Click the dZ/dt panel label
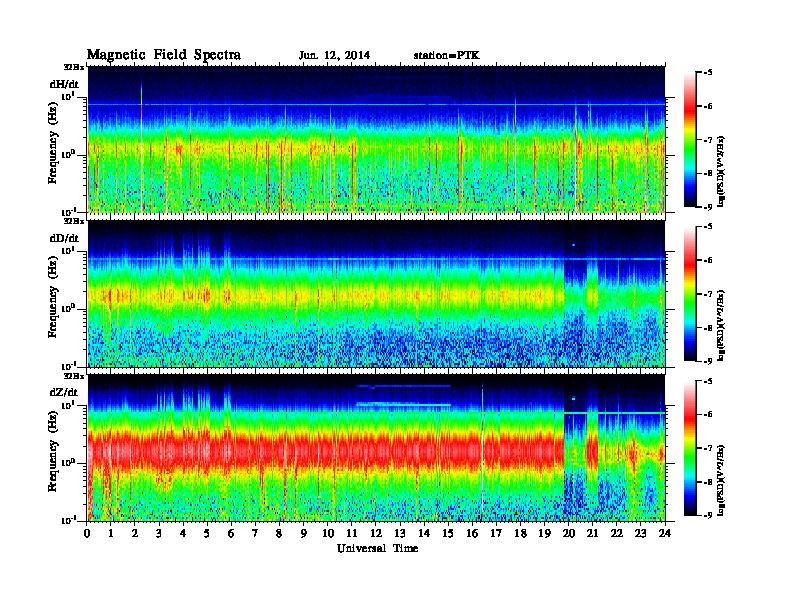Viewport: 792px width, 612px height. 64,392
